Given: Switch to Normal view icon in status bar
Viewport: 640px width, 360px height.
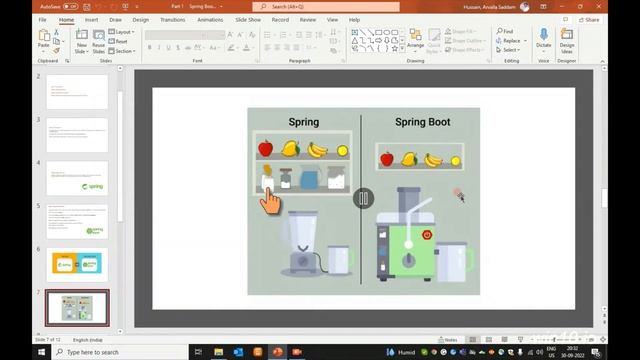Looking at the screenshot, I should (x=473, y=340).
